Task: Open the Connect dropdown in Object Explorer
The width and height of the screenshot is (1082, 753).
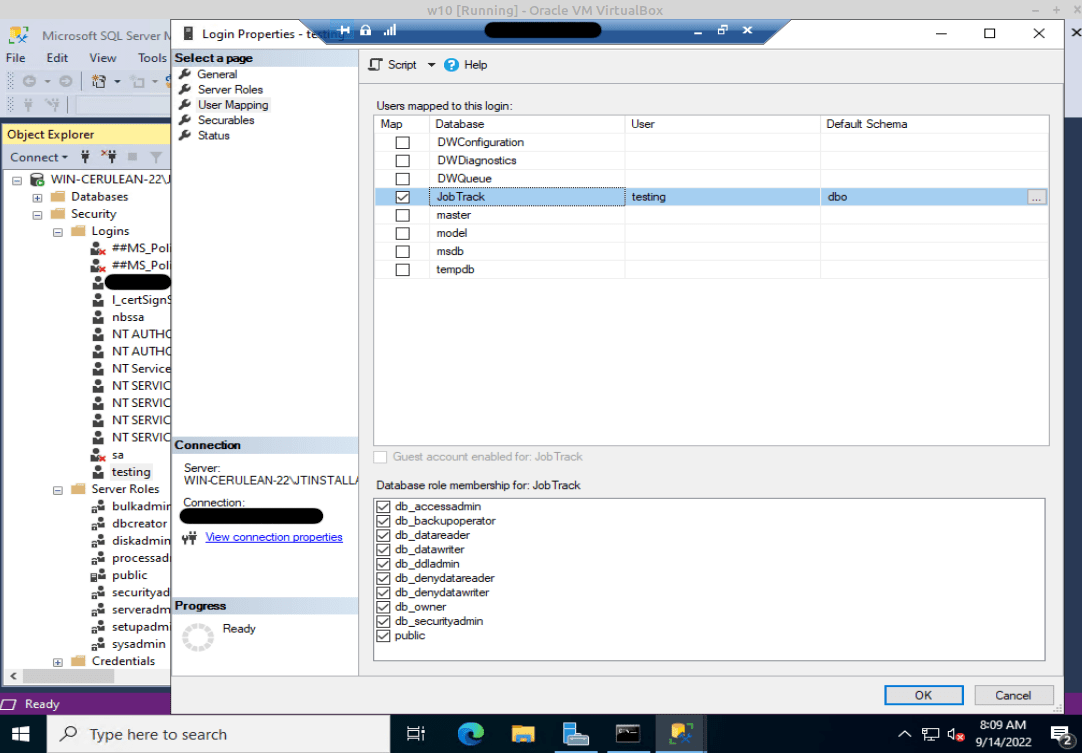Action: 39,157
